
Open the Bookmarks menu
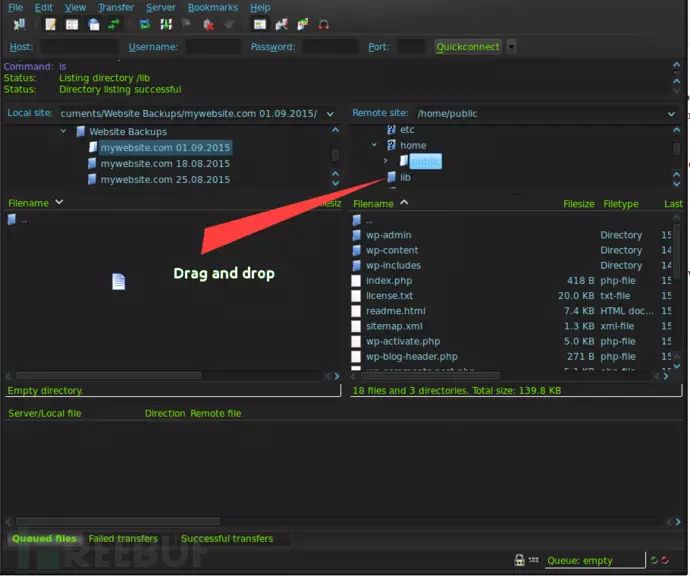[213, 7]
